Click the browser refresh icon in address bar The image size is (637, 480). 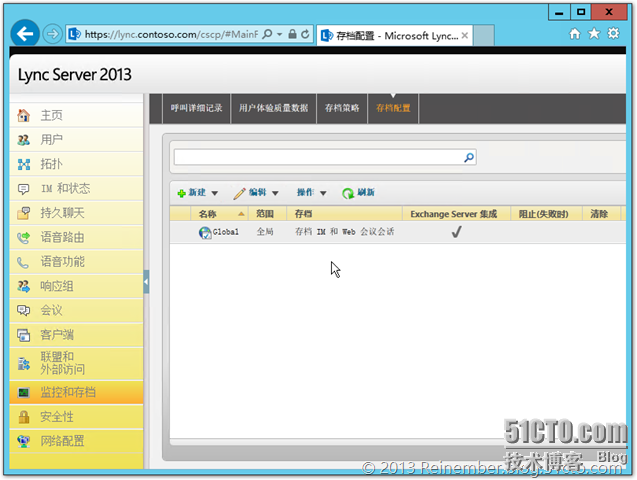[305, 34]
